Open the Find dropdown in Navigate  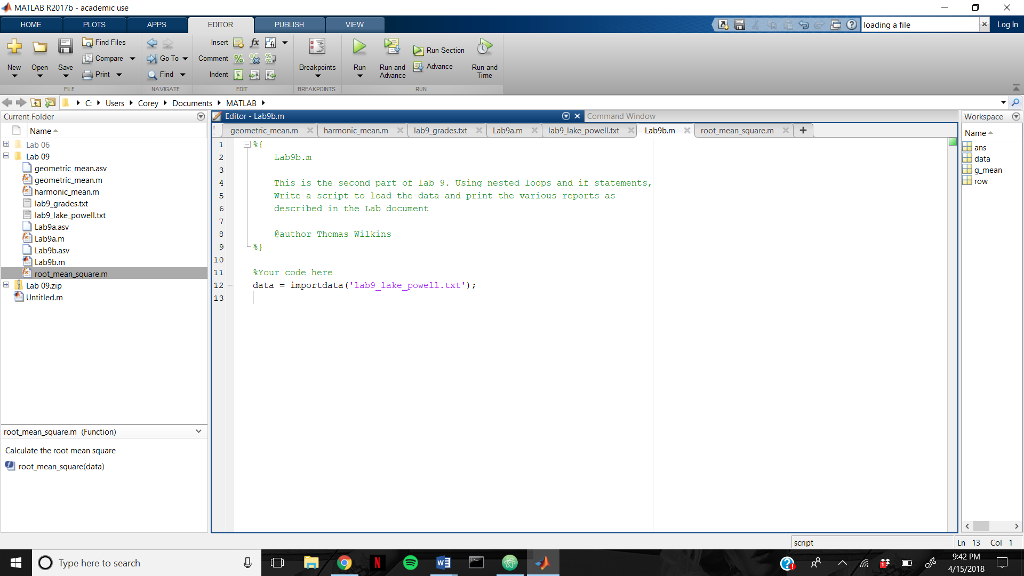click(x=183, y=75)
